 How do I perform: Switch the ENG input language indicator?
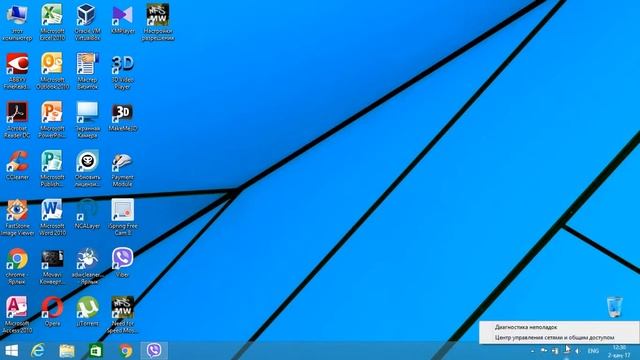pyautogui.click(x=593, y=351)
